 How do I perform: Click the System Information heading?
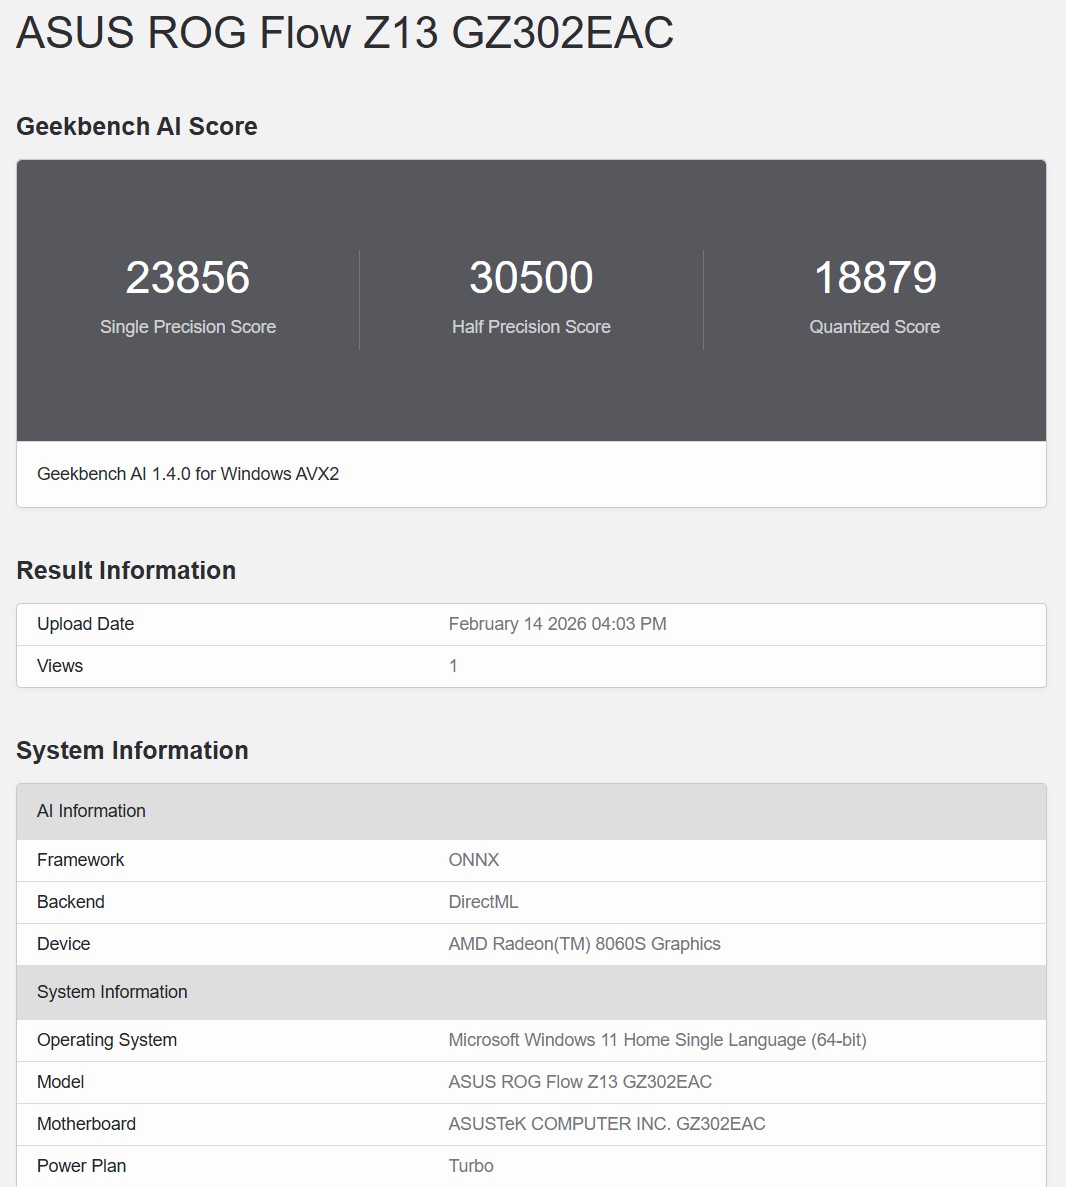pyautogui.click(x=131, y=750)
